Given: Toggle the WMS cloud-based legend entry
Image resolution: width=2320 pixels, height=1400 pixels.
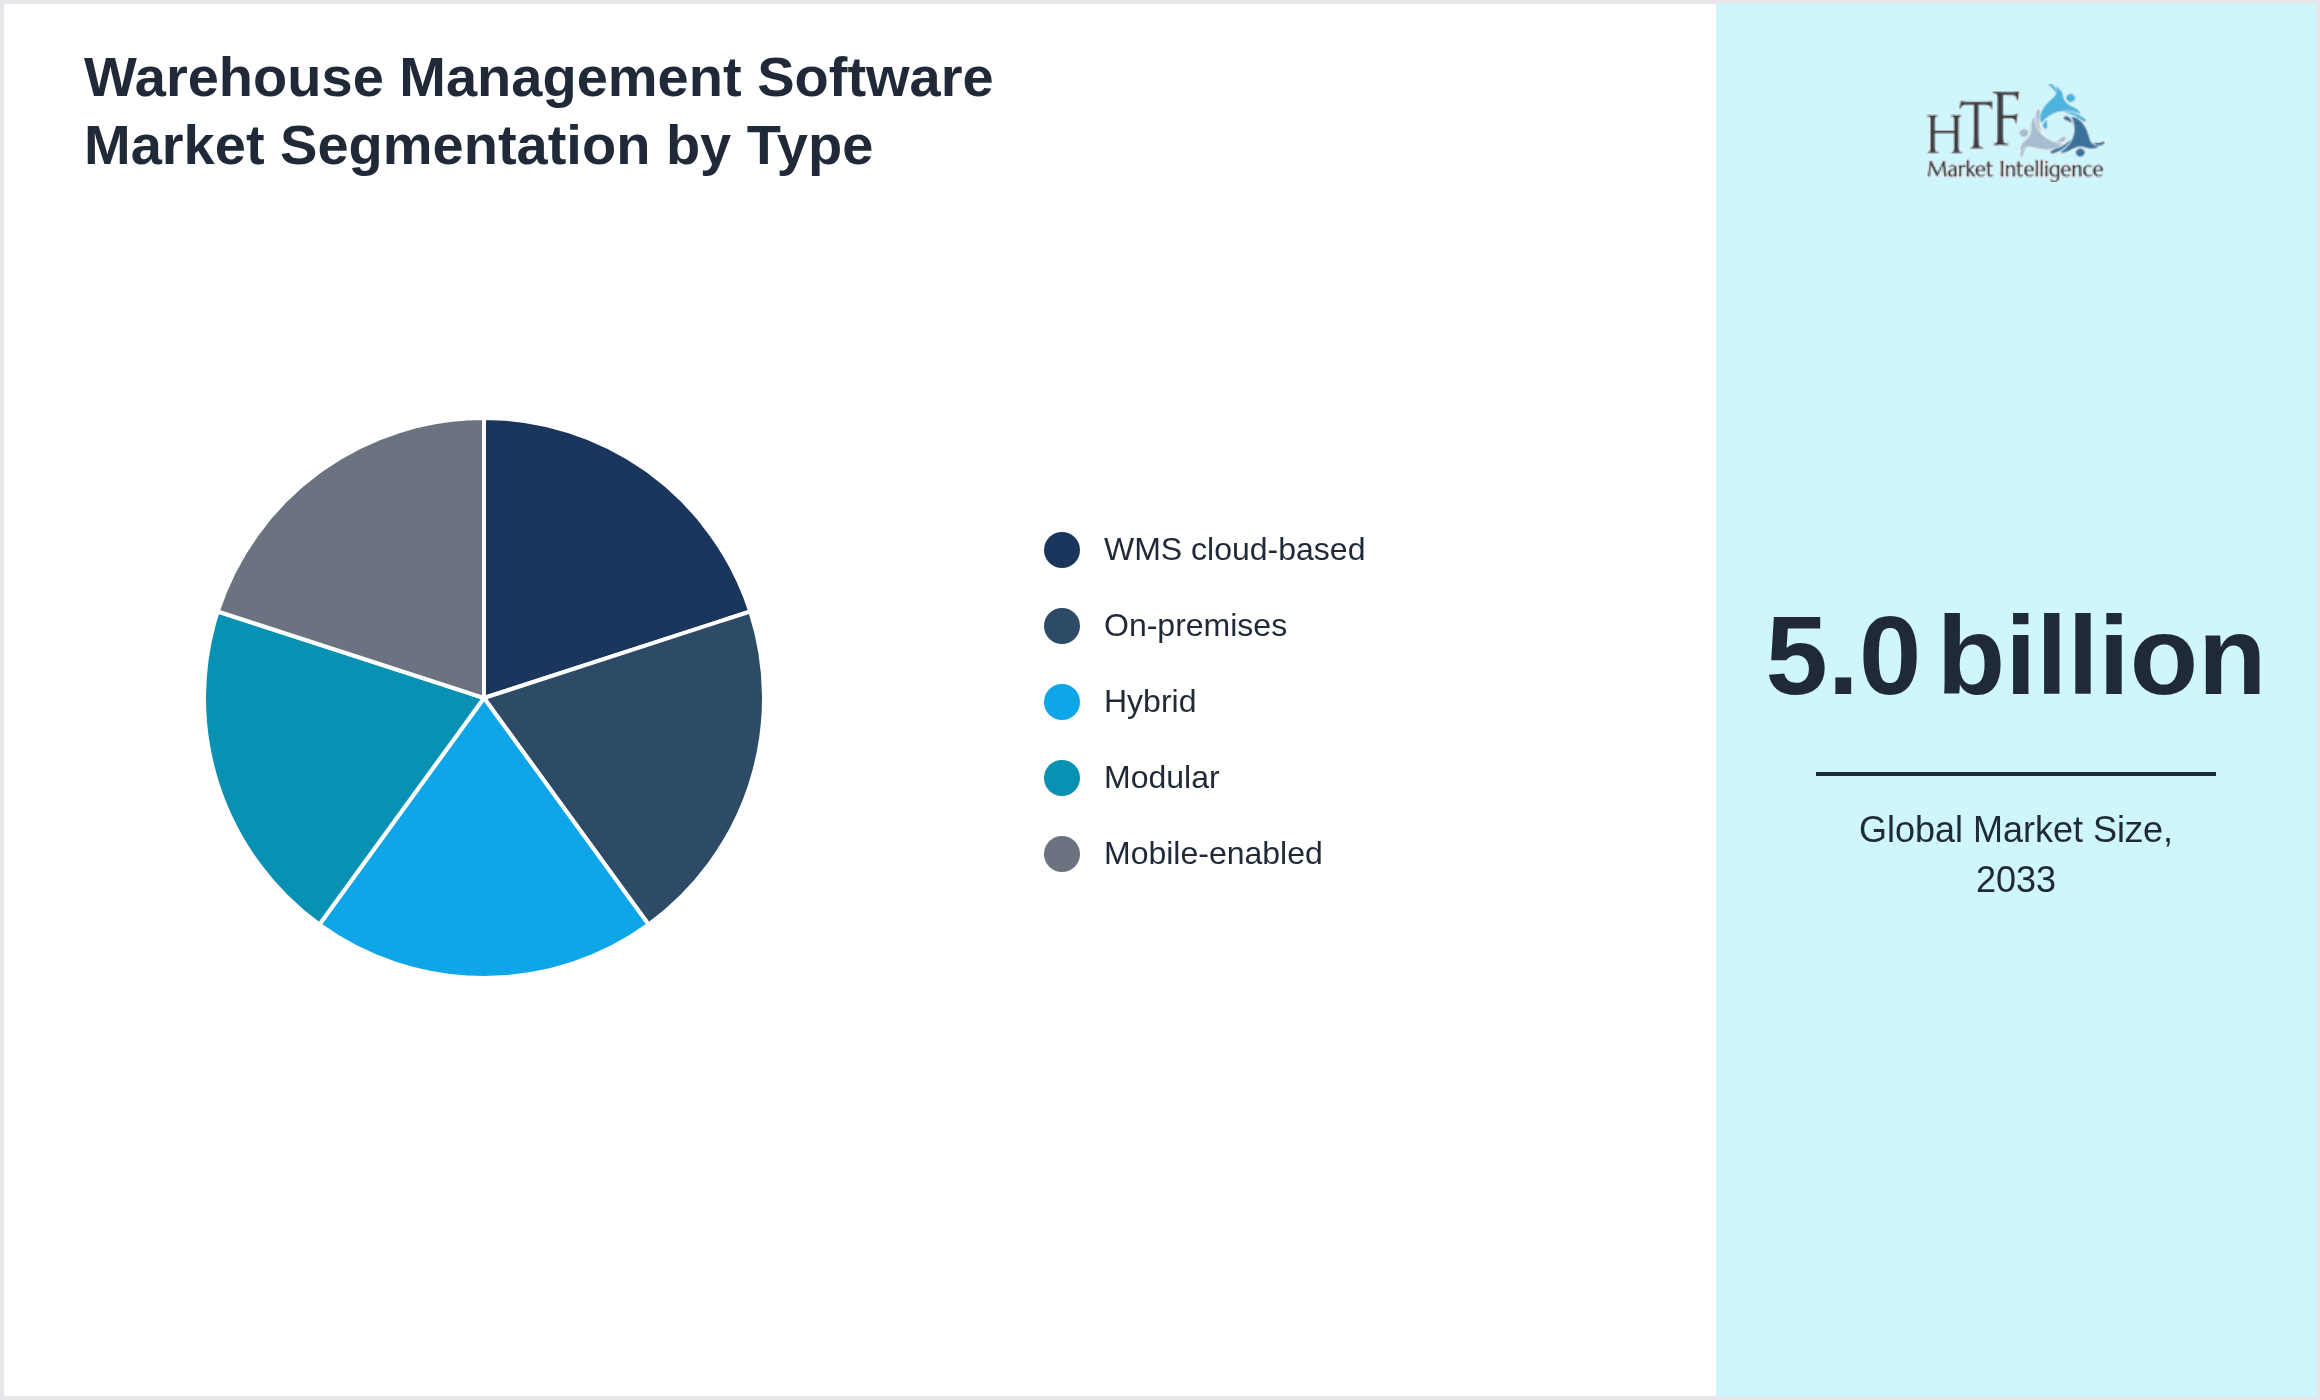Looking at the screenshot, I should point(1233,549).
